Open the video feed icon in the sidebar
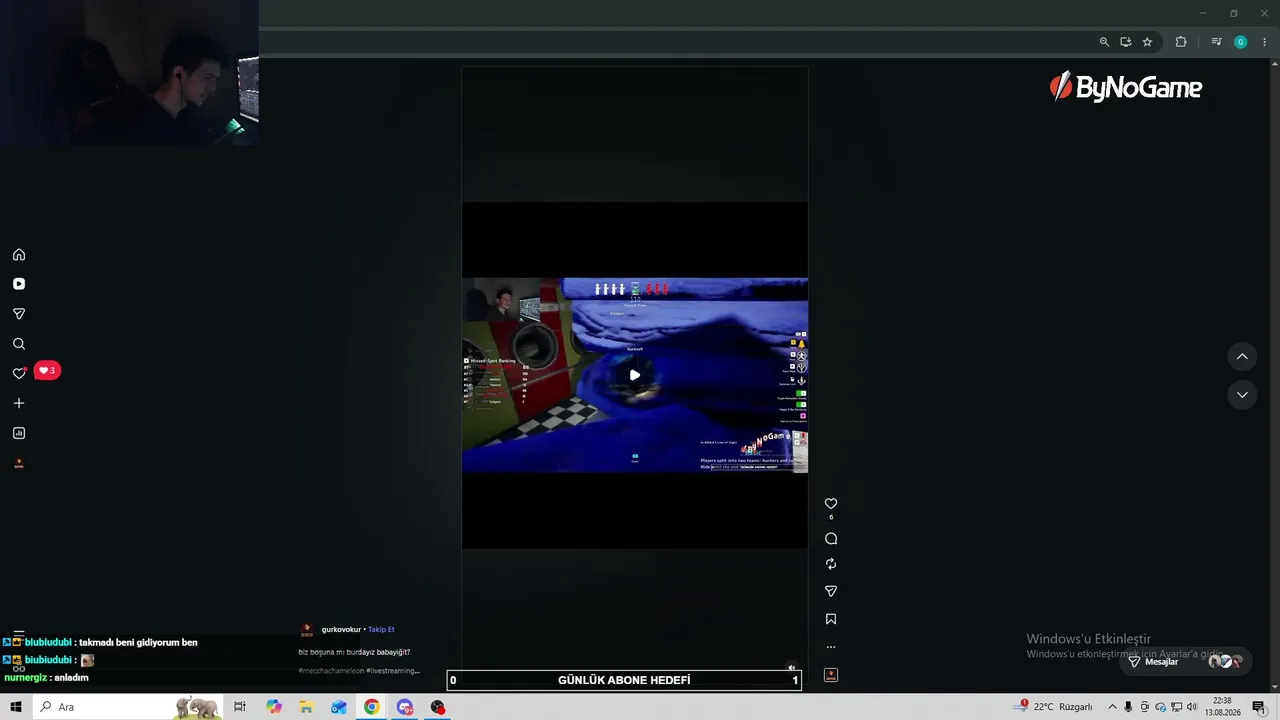 click(19, 284)
